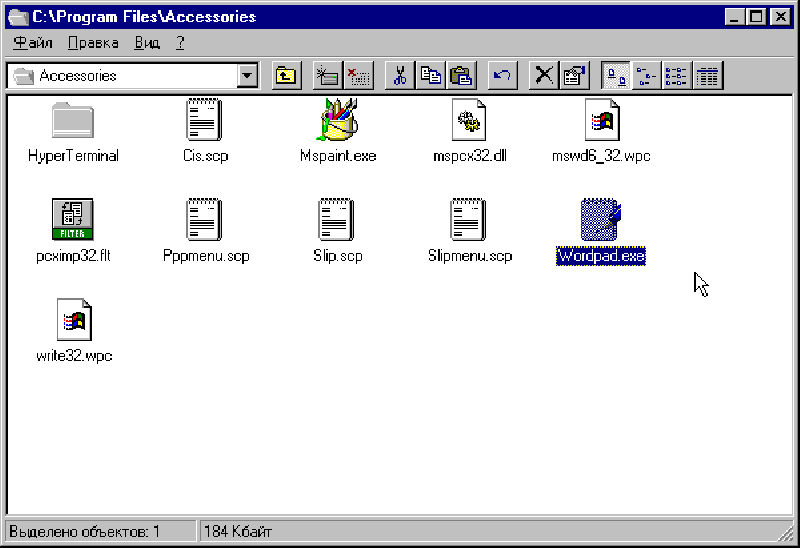Click the Copy toolbar icon
Screen dimensions: 800x548
point(431,76)
